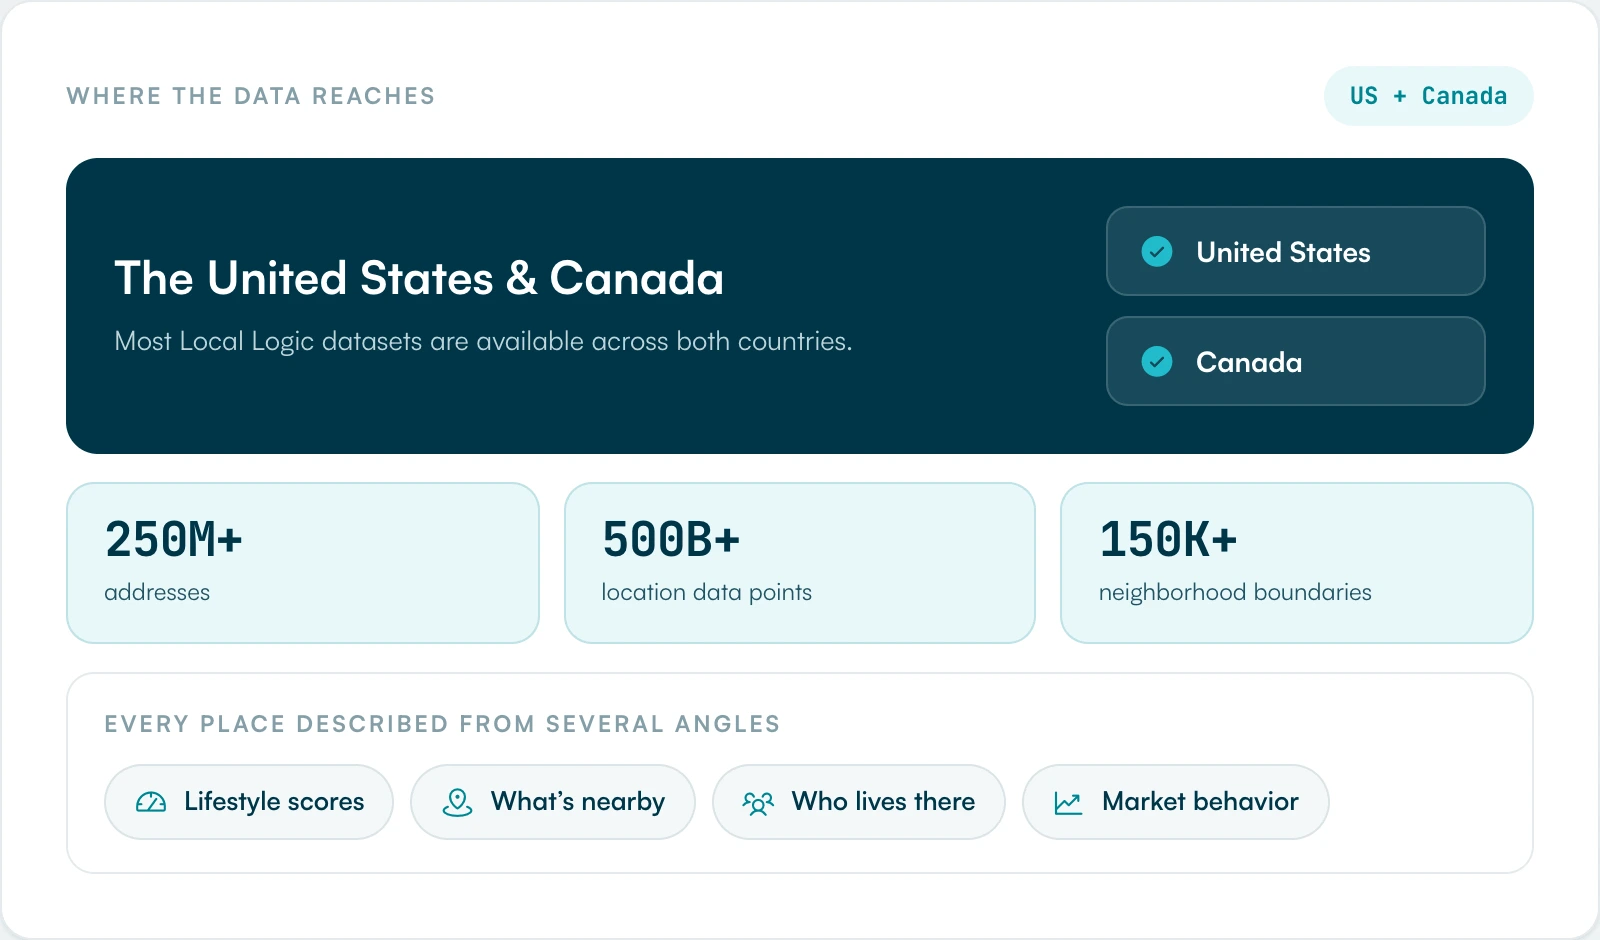Toggle the United States checkmark
This screenshot has height=940, width=1600.
click(x=1157, y=251)
